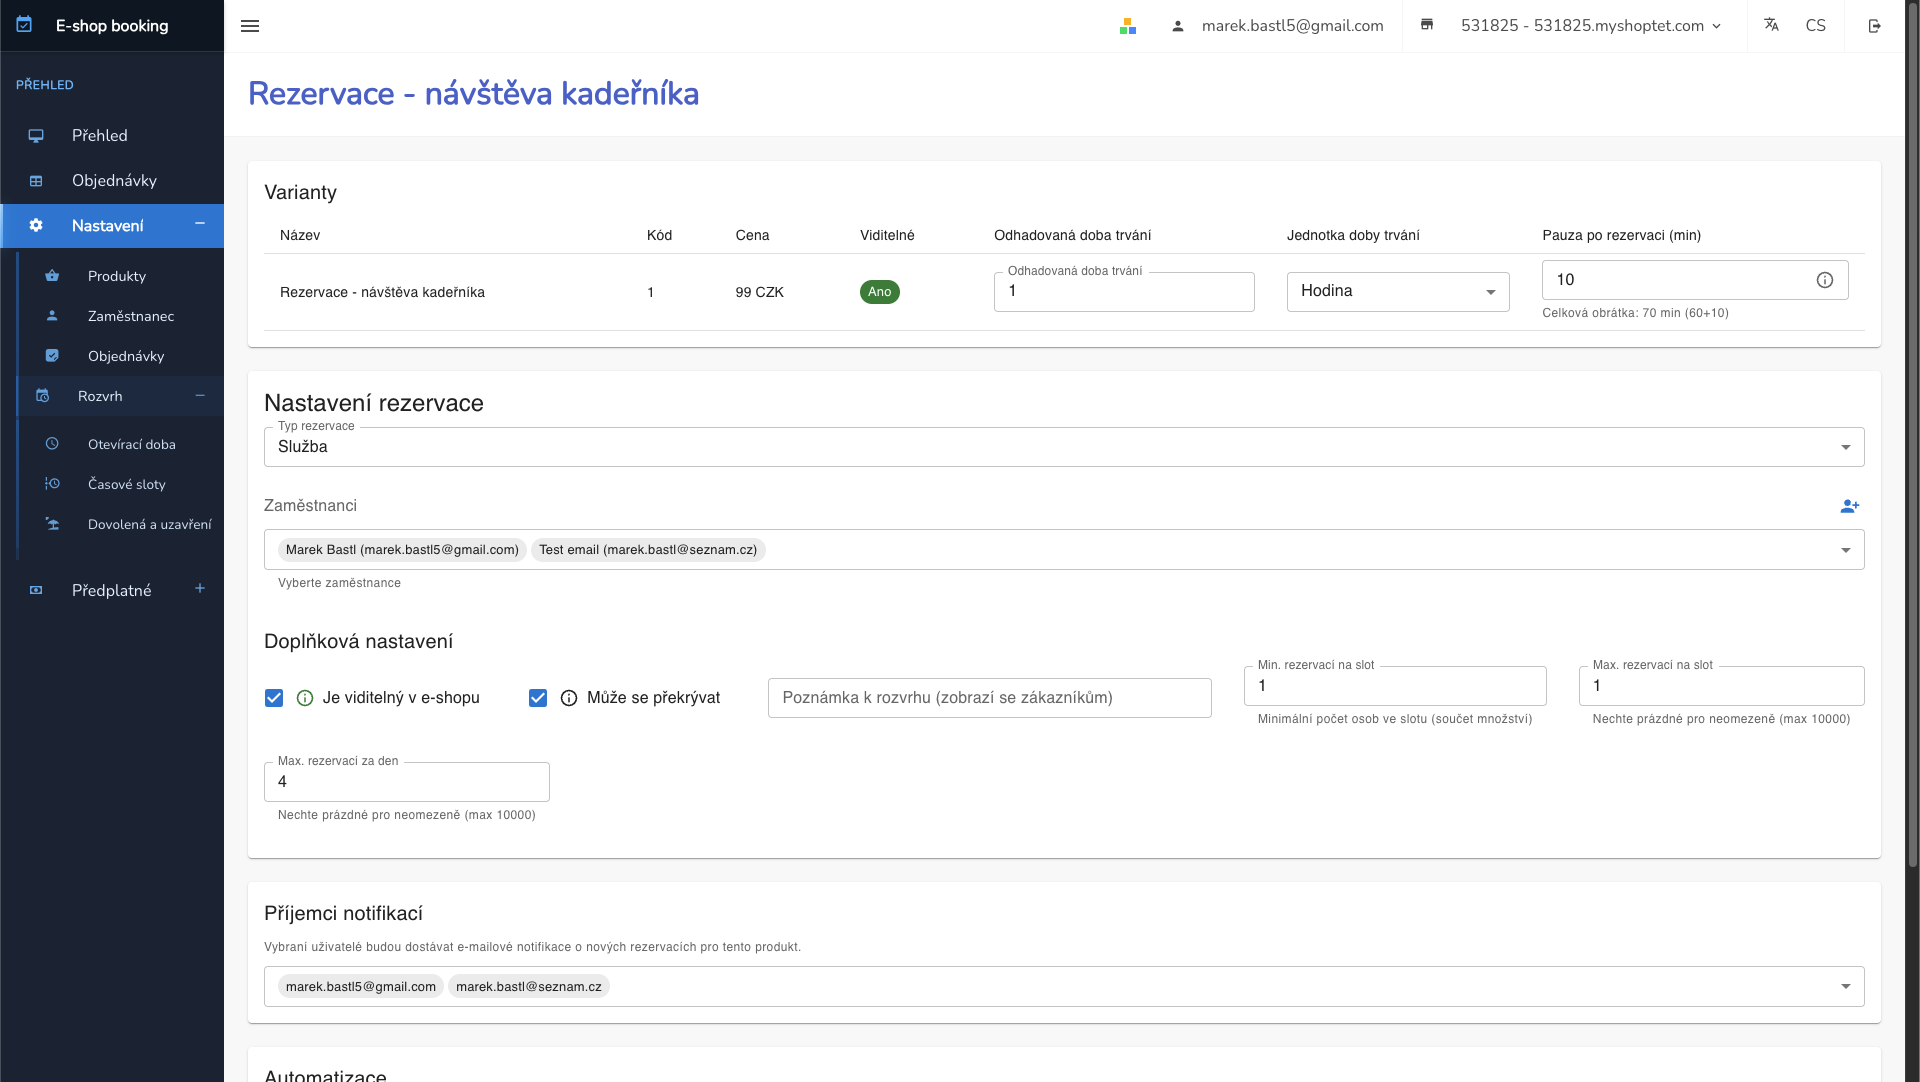Click the info icon in pause field
The image size is (1920, 1082).
[1824, 280]
